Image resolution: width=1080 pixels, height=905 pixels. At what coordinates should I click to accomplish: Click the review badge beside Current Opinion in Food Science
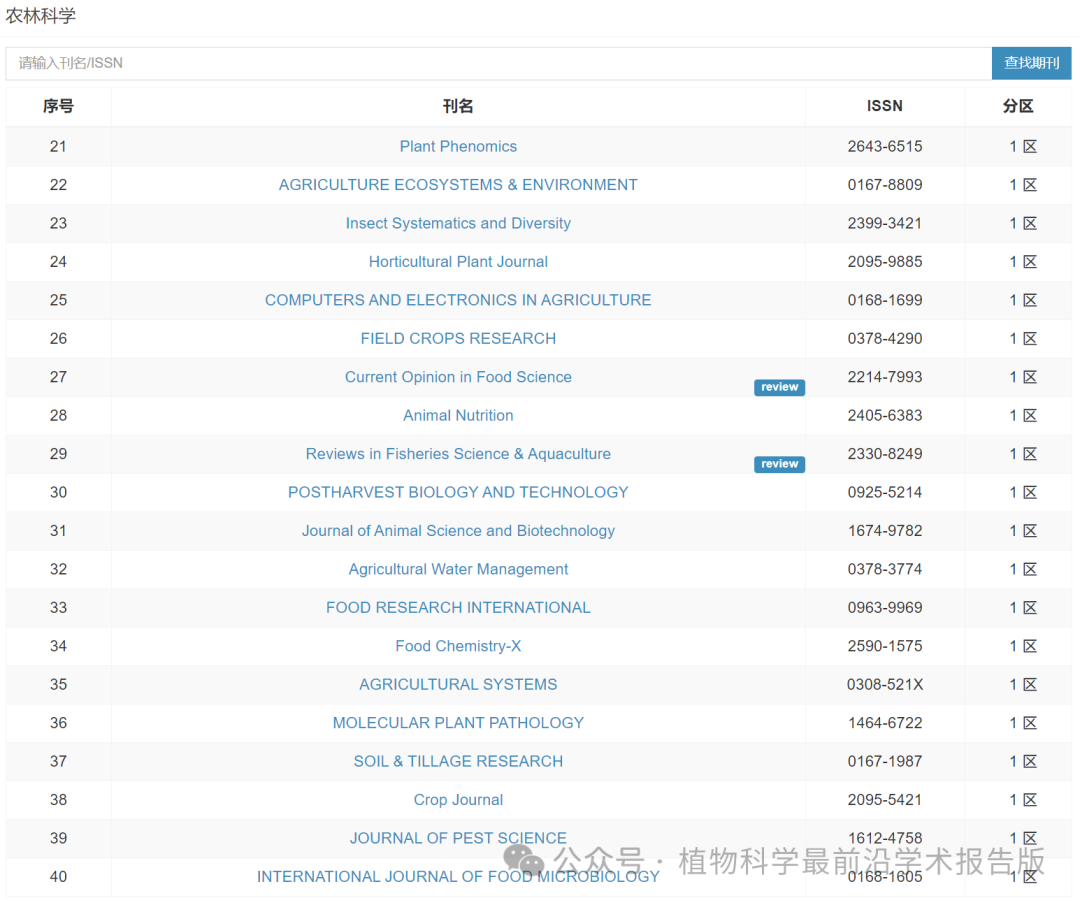pos(779,388)
